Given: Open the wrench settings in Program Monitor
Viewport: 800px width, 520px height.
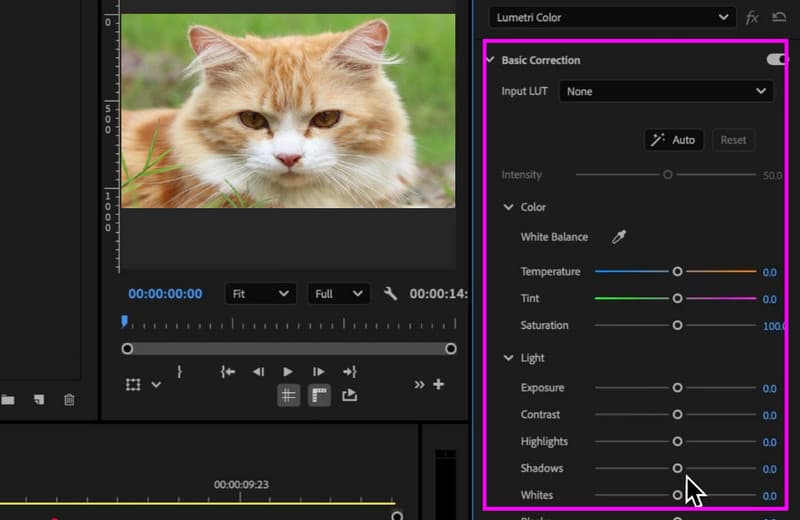Looking at the screenshot, I should [390, 293].
